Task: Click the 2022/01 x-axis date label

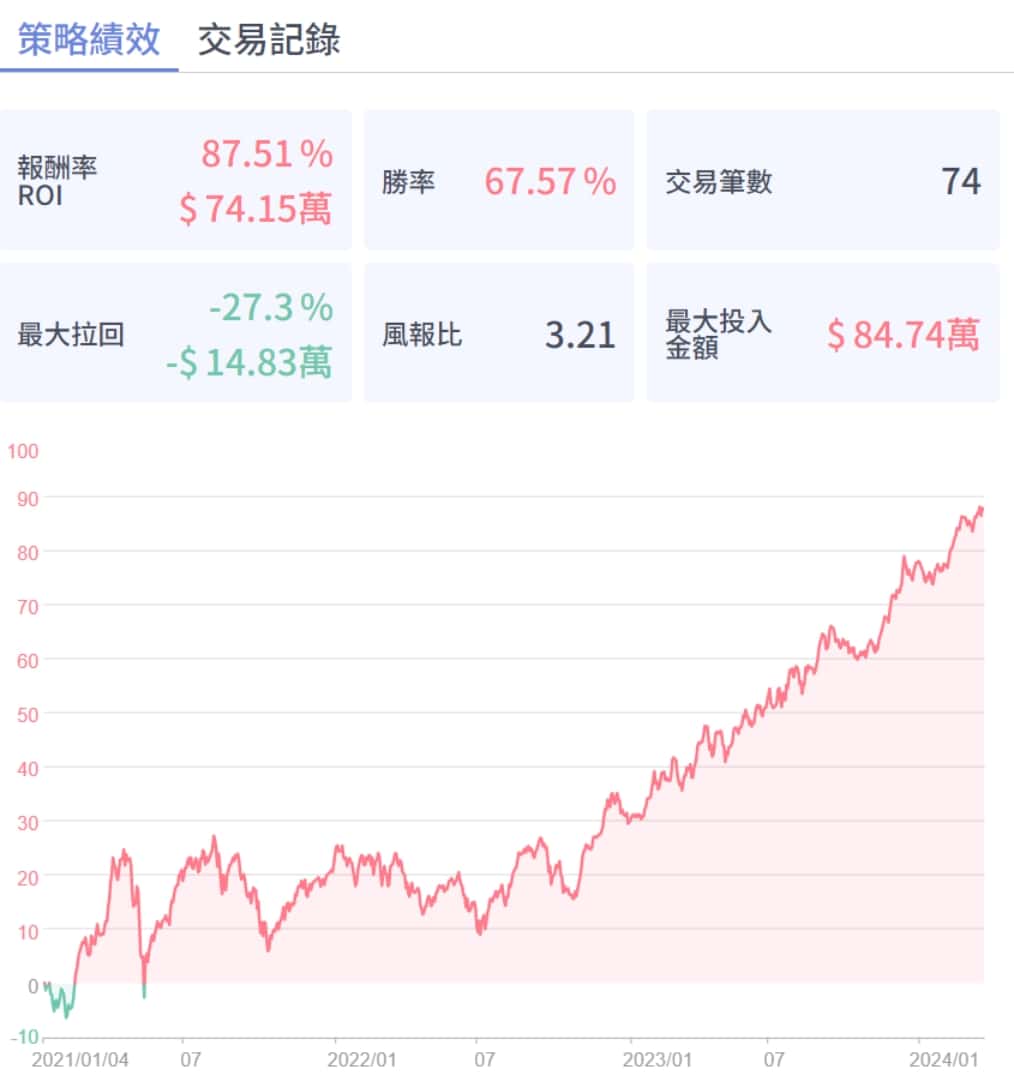Action: [x=363, y=1058]
